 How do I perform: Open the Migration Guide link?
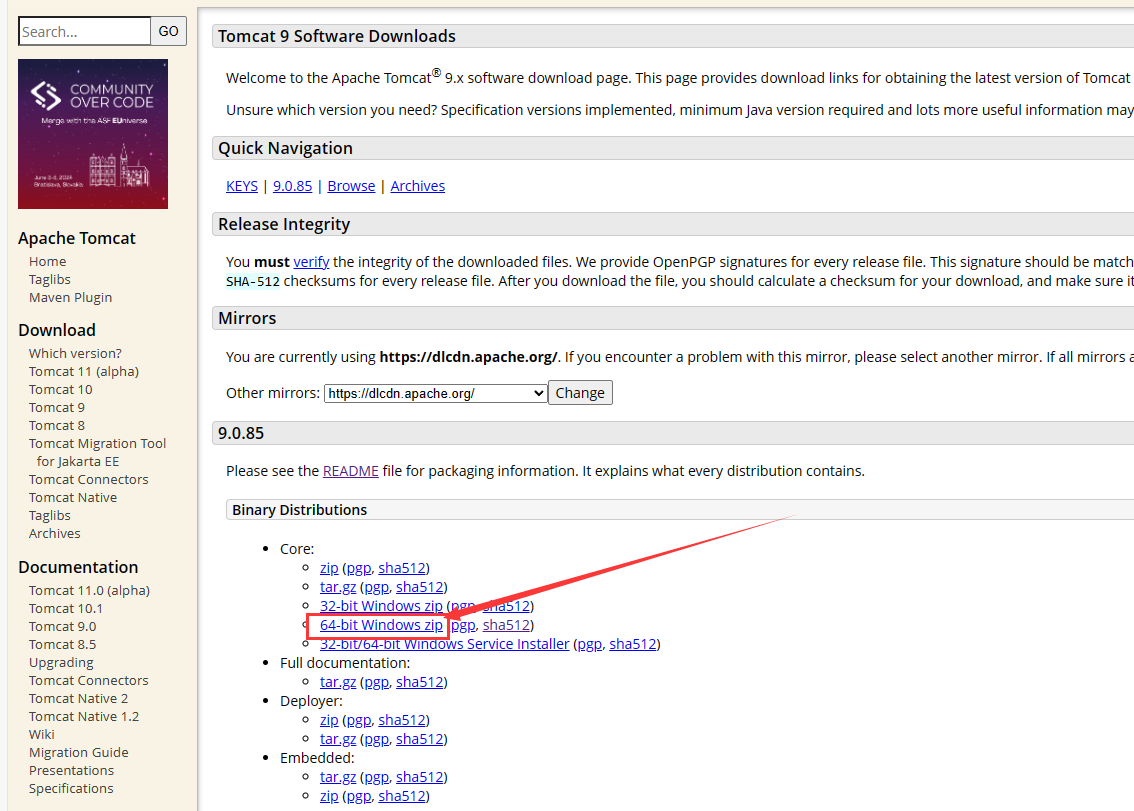(x=79, y=752)
